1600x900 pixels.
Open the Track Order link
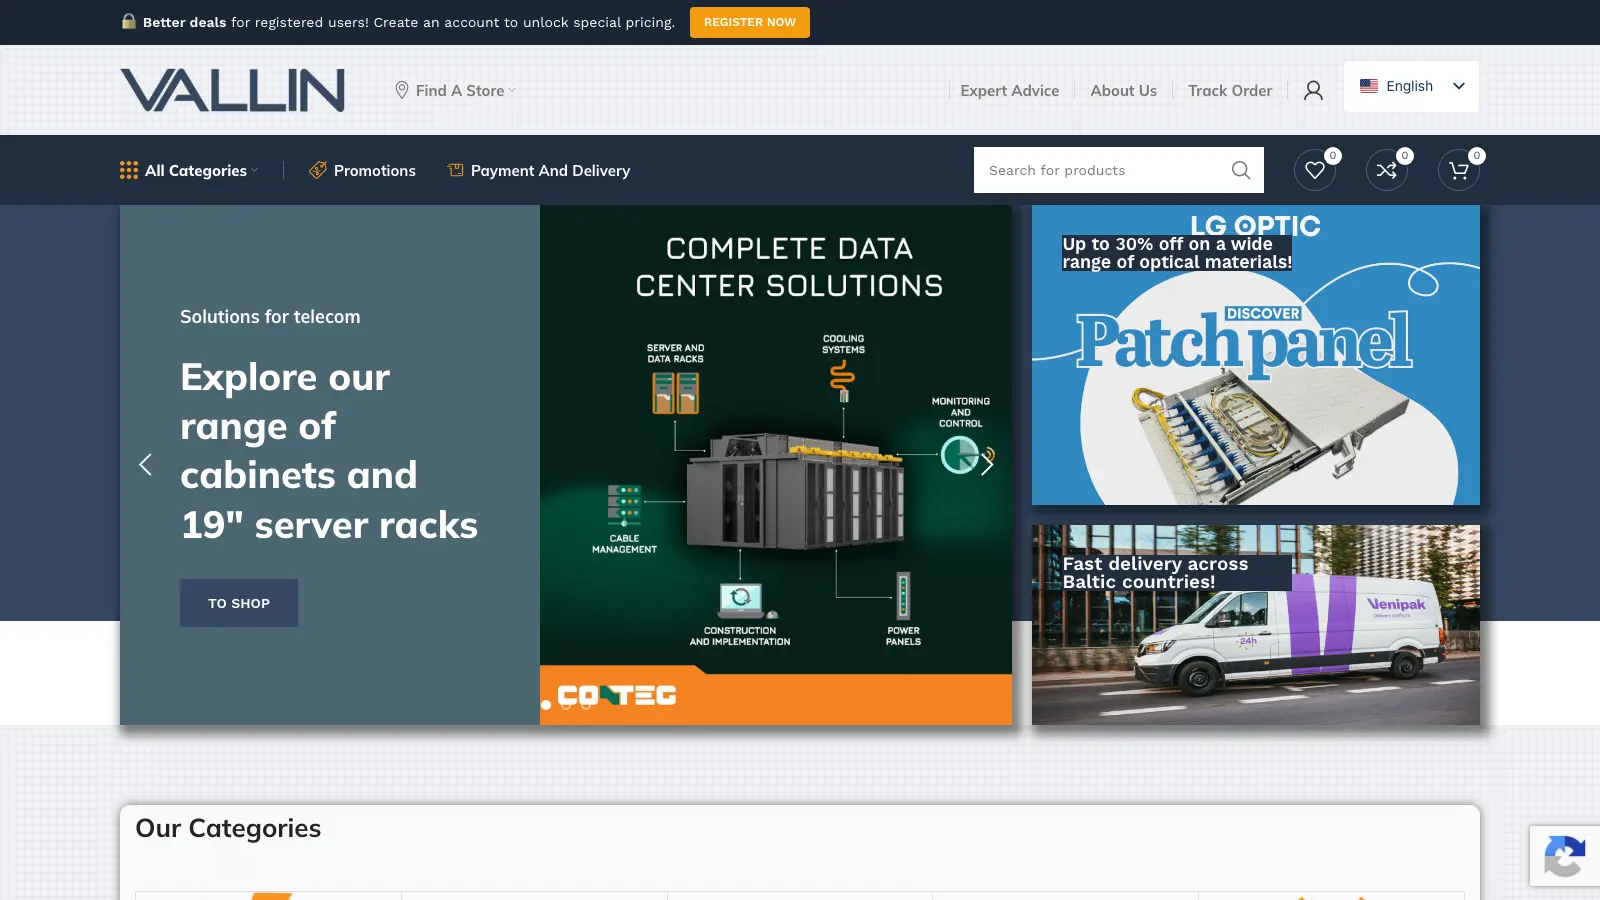pos(1230,90)
